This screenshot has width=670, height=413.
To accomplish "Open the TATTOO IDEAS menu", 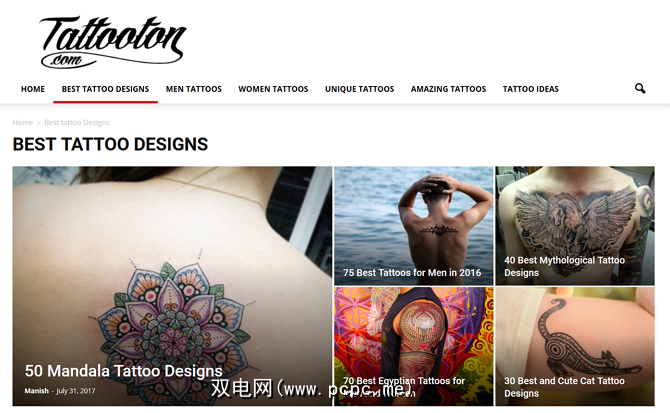I will tap(531, 89).
